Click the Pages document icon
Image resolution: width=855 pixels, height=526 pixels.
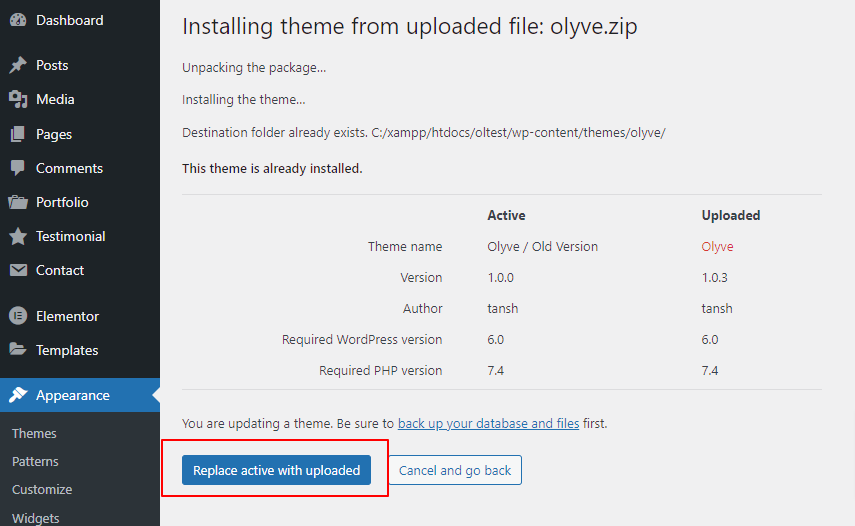[x=18, y=134]
